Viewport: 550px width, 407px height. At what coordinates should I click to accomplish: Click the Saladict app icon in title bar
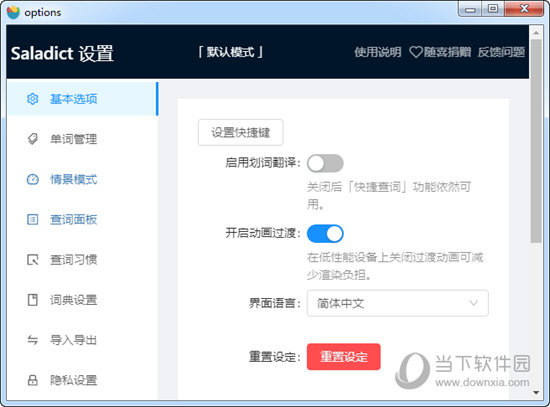13,12
